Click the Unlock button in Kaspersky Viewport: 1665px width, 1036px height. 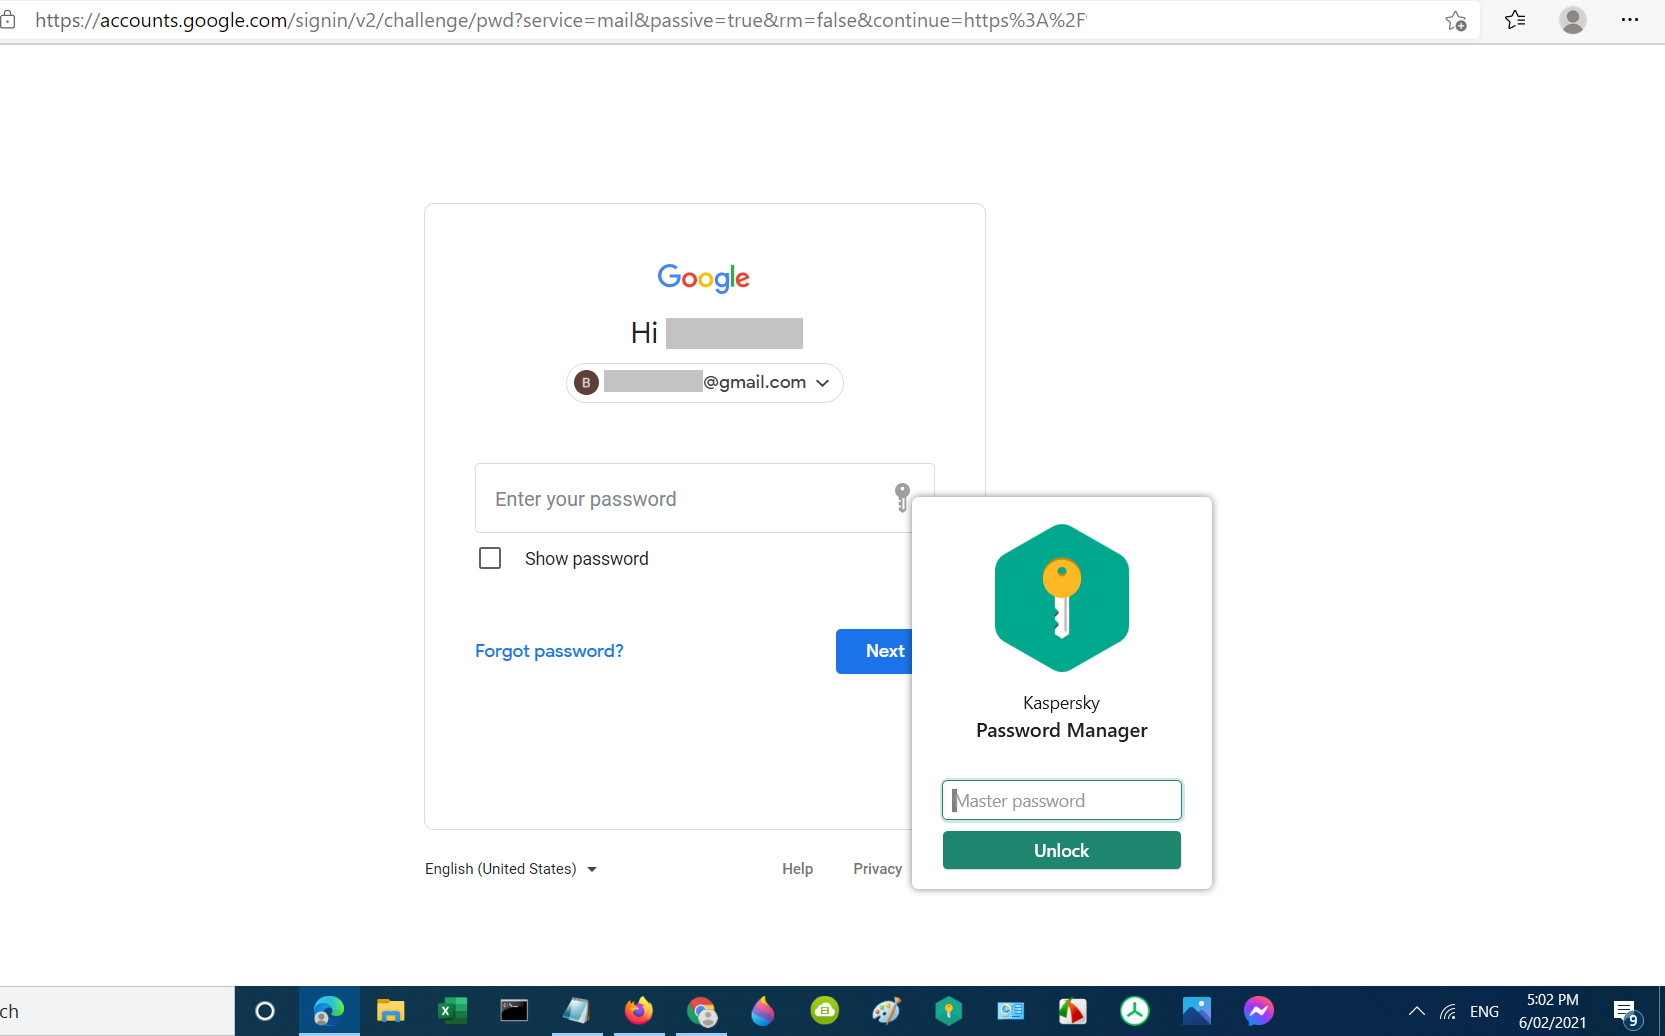click(x=1062, y=850)
